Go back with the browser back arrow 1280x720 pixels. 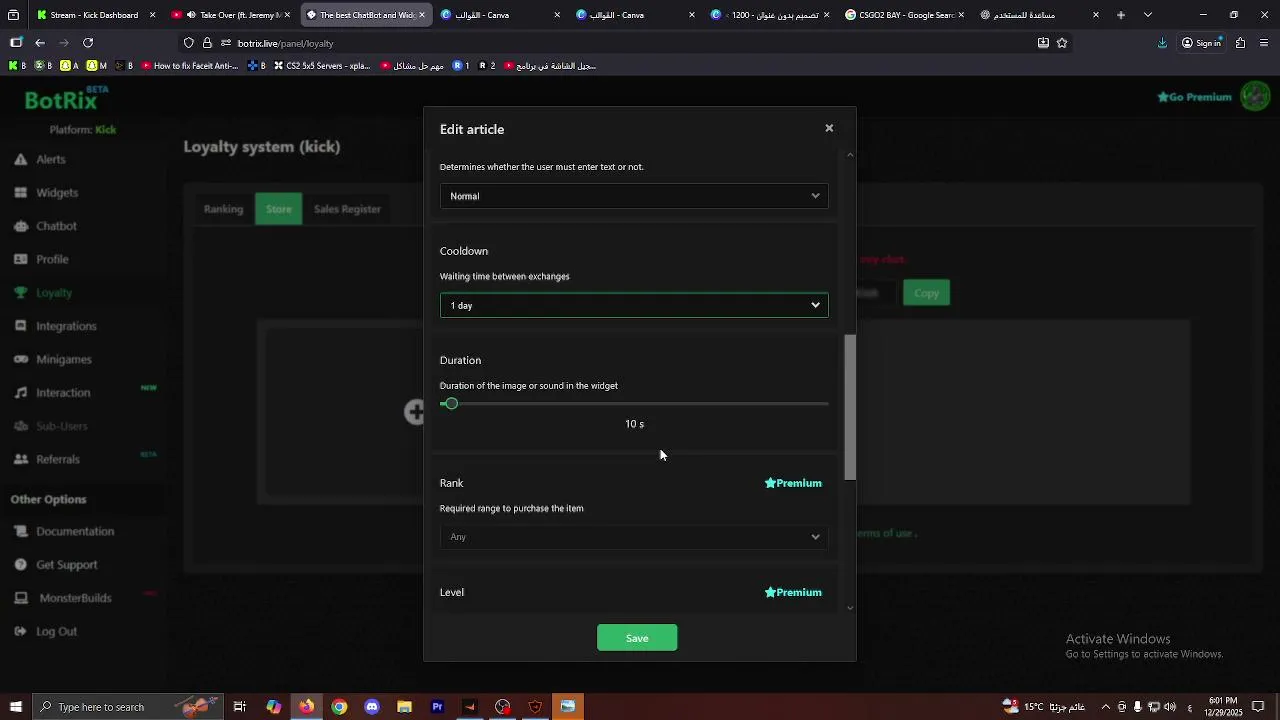tap(40, 43)
